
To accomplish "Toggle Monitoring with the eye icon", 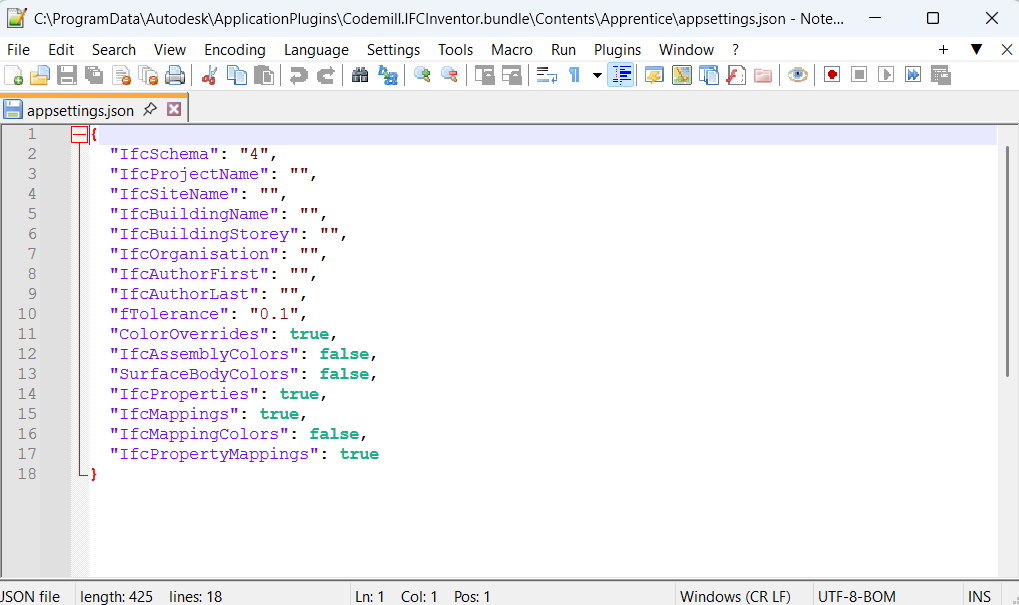I will (x=797, y=75).
